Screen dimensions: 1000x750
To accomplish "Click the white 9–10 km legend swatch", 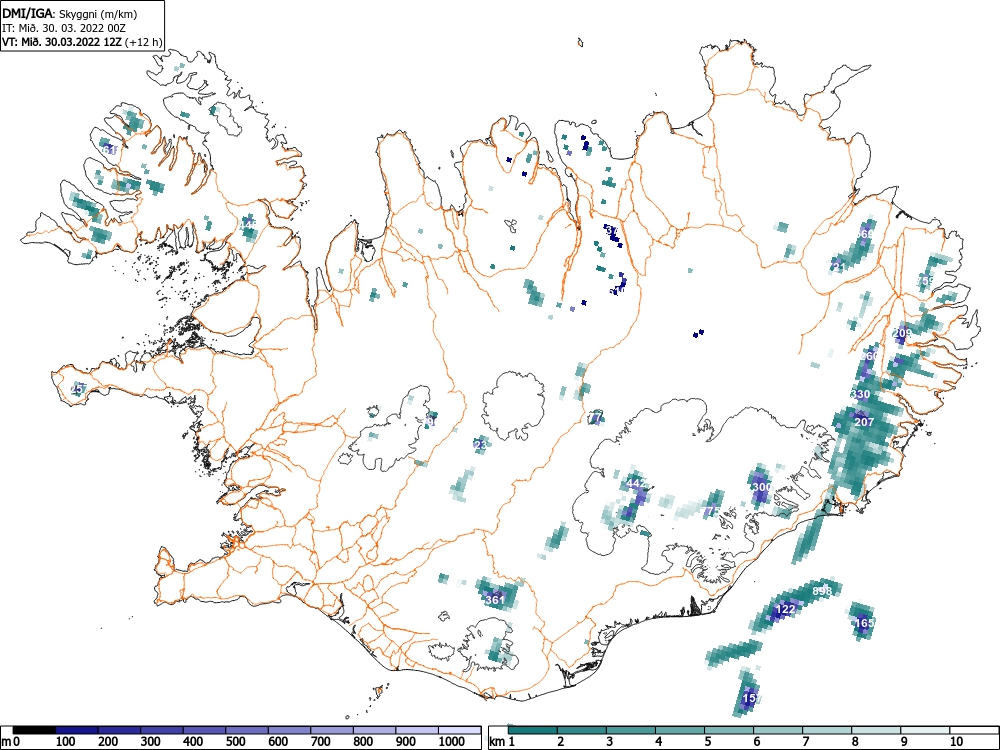I will (x=925, y=730).
